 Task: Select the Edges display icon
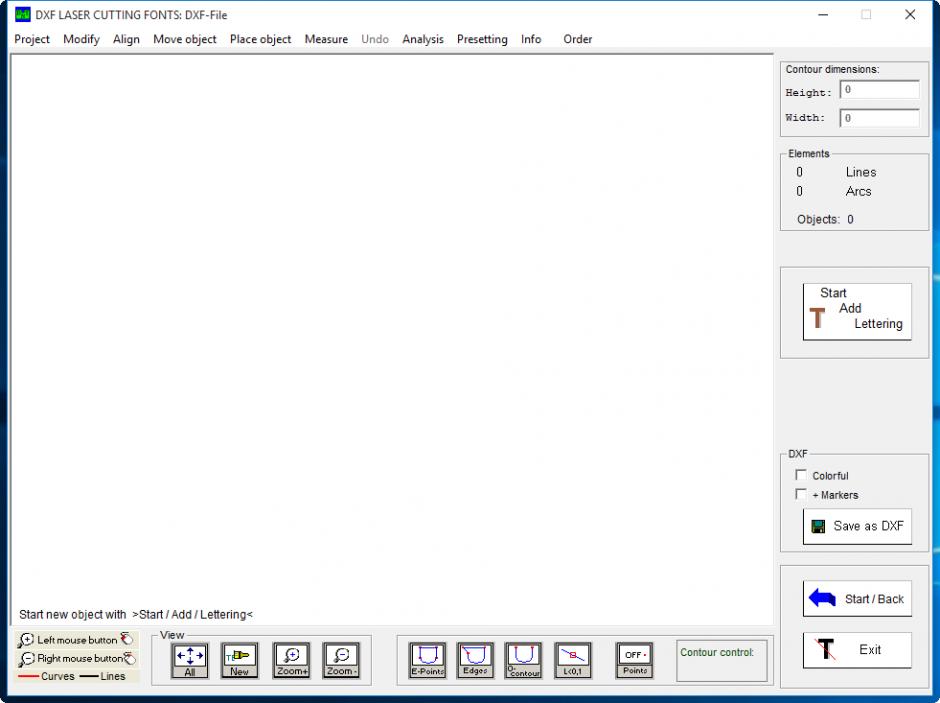coord(475,660)
